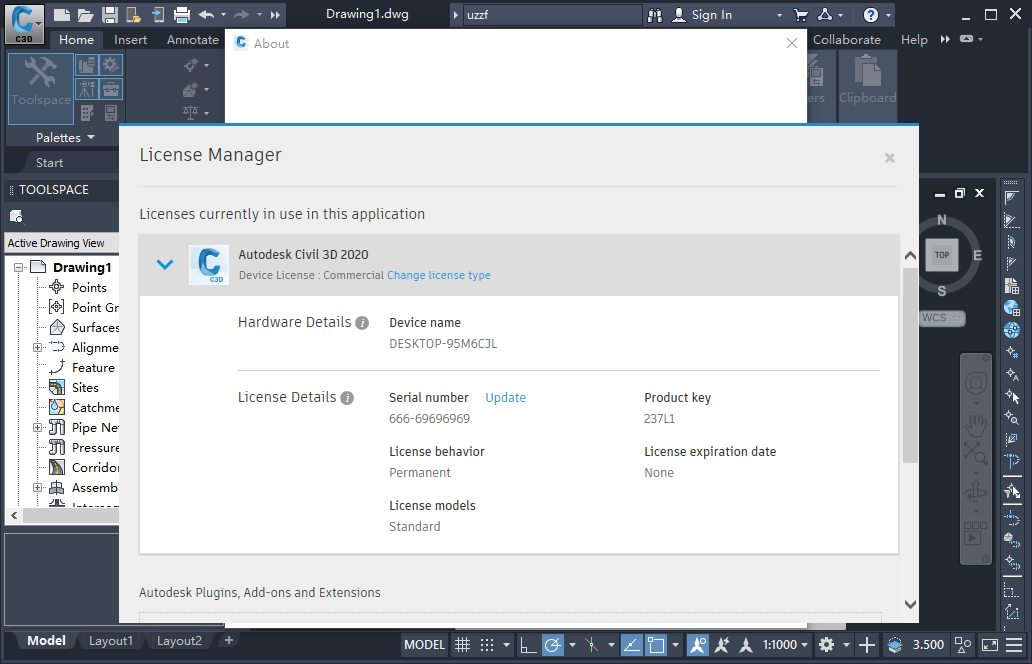The width and height of the screenshot is (1032, 664).
Task: Click the annotation monitor plus icon
Action: click(x=867, y=645)
